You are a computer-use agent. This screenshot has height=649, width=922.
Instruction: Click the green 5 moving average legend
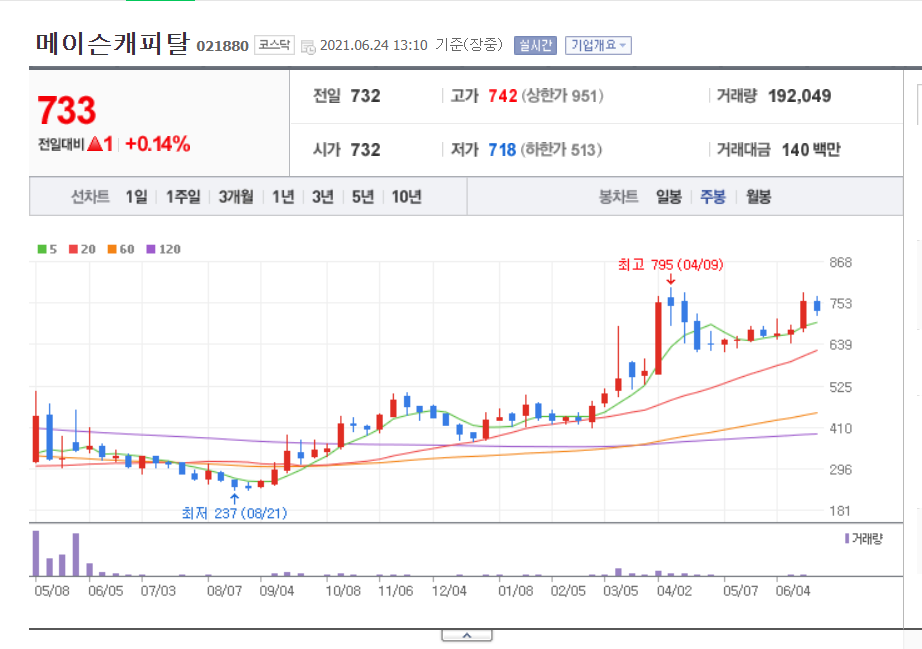pos(47,249)
